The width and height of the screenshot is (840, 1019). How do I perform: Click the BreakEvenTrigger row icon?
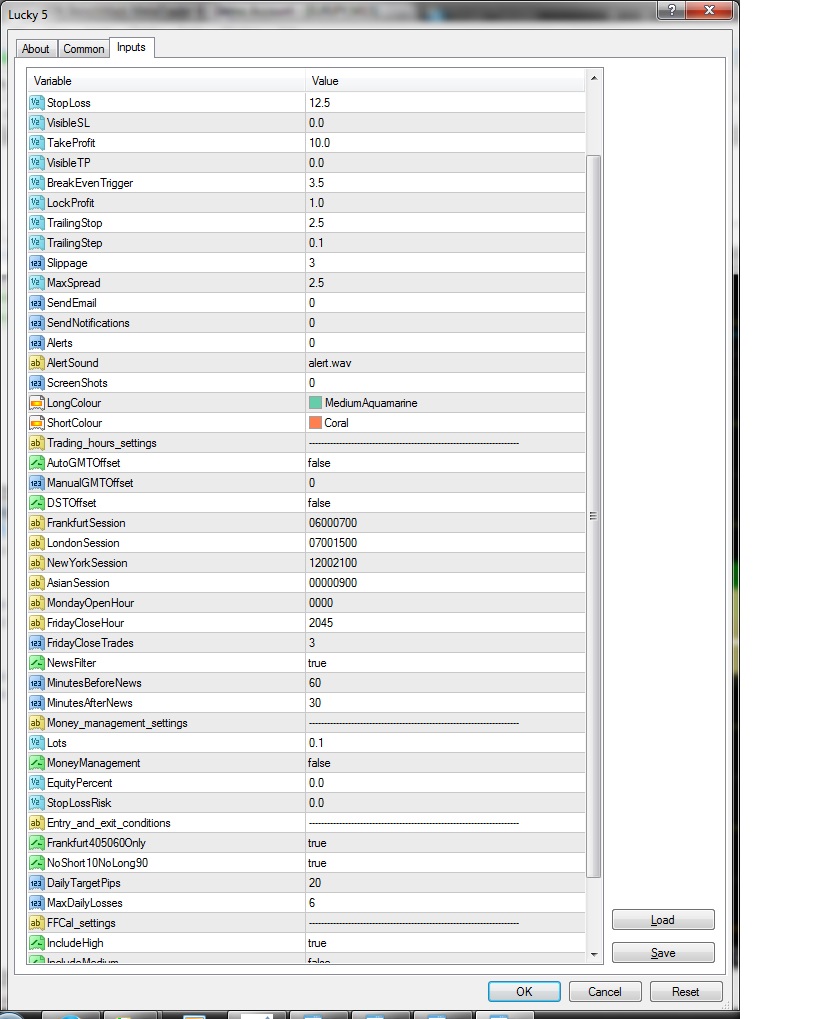pyautogui.click(x=36, y=183)
